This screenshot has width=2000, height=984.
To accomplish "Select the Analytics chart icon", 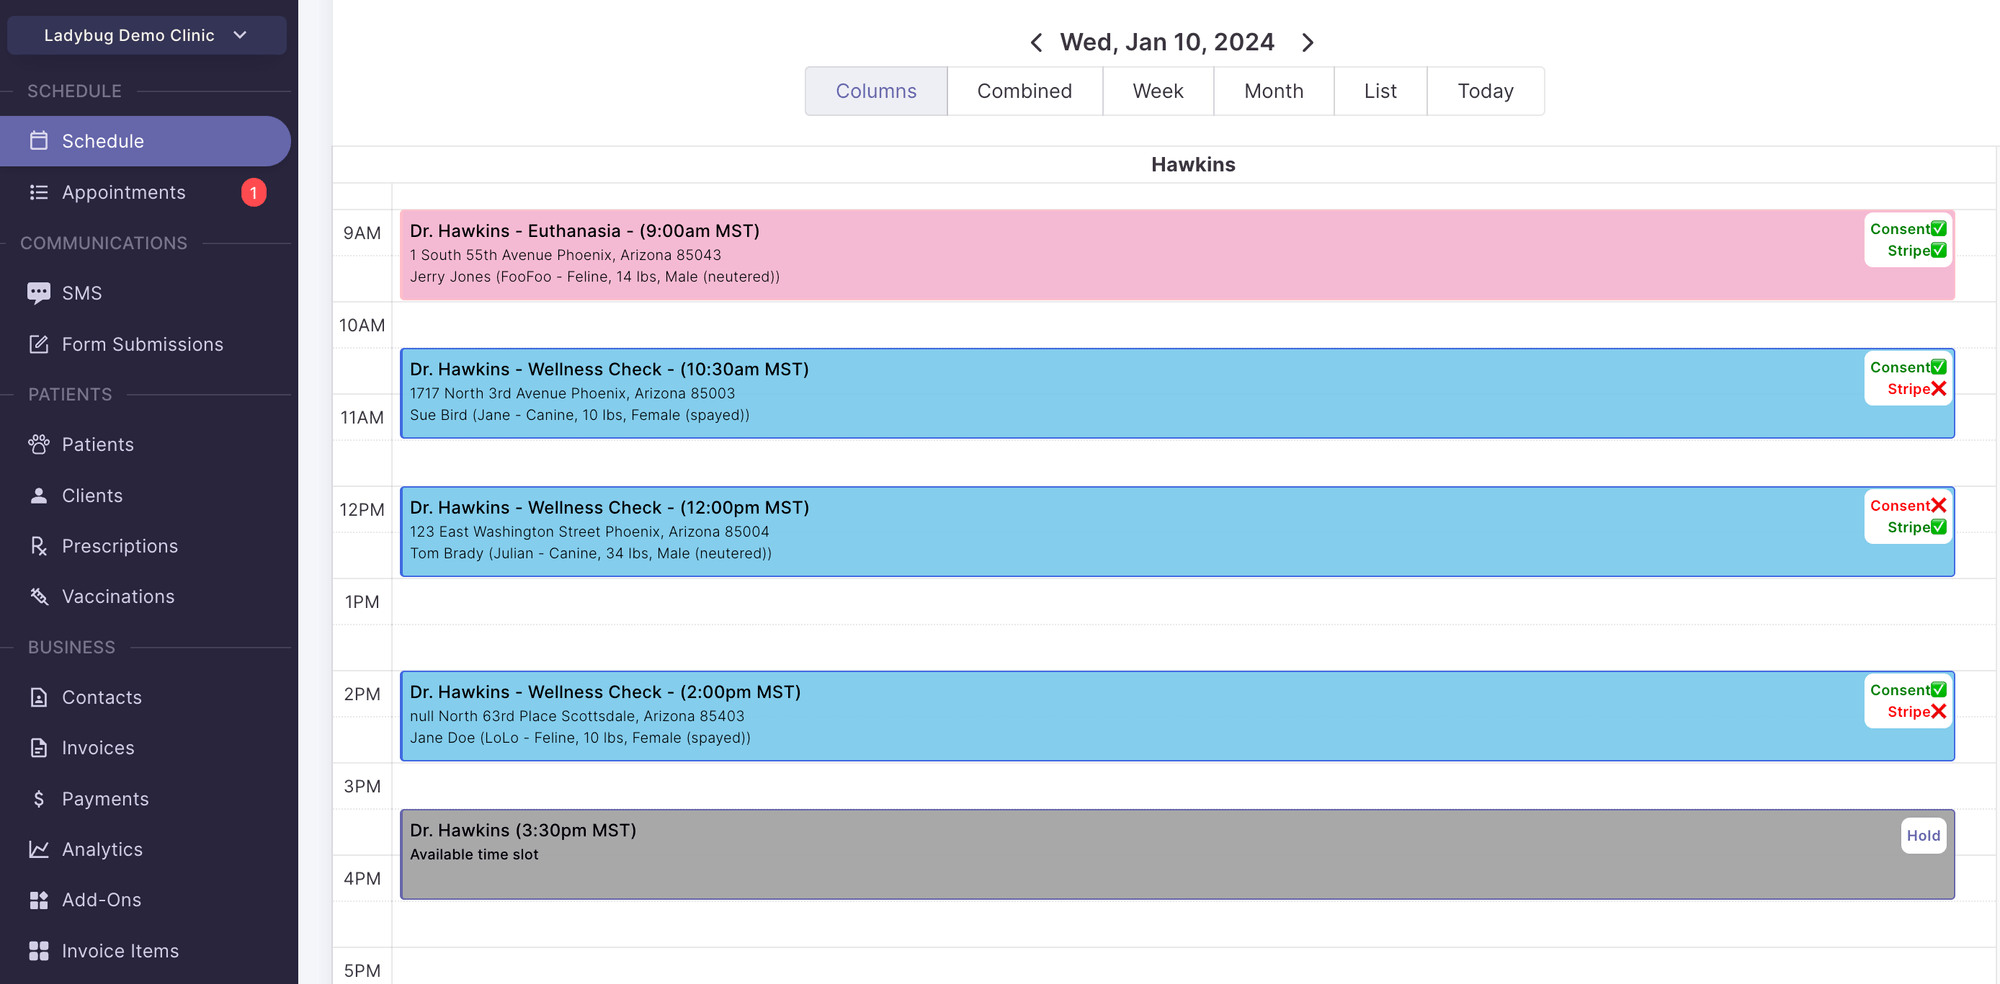I will pos(39,849).
